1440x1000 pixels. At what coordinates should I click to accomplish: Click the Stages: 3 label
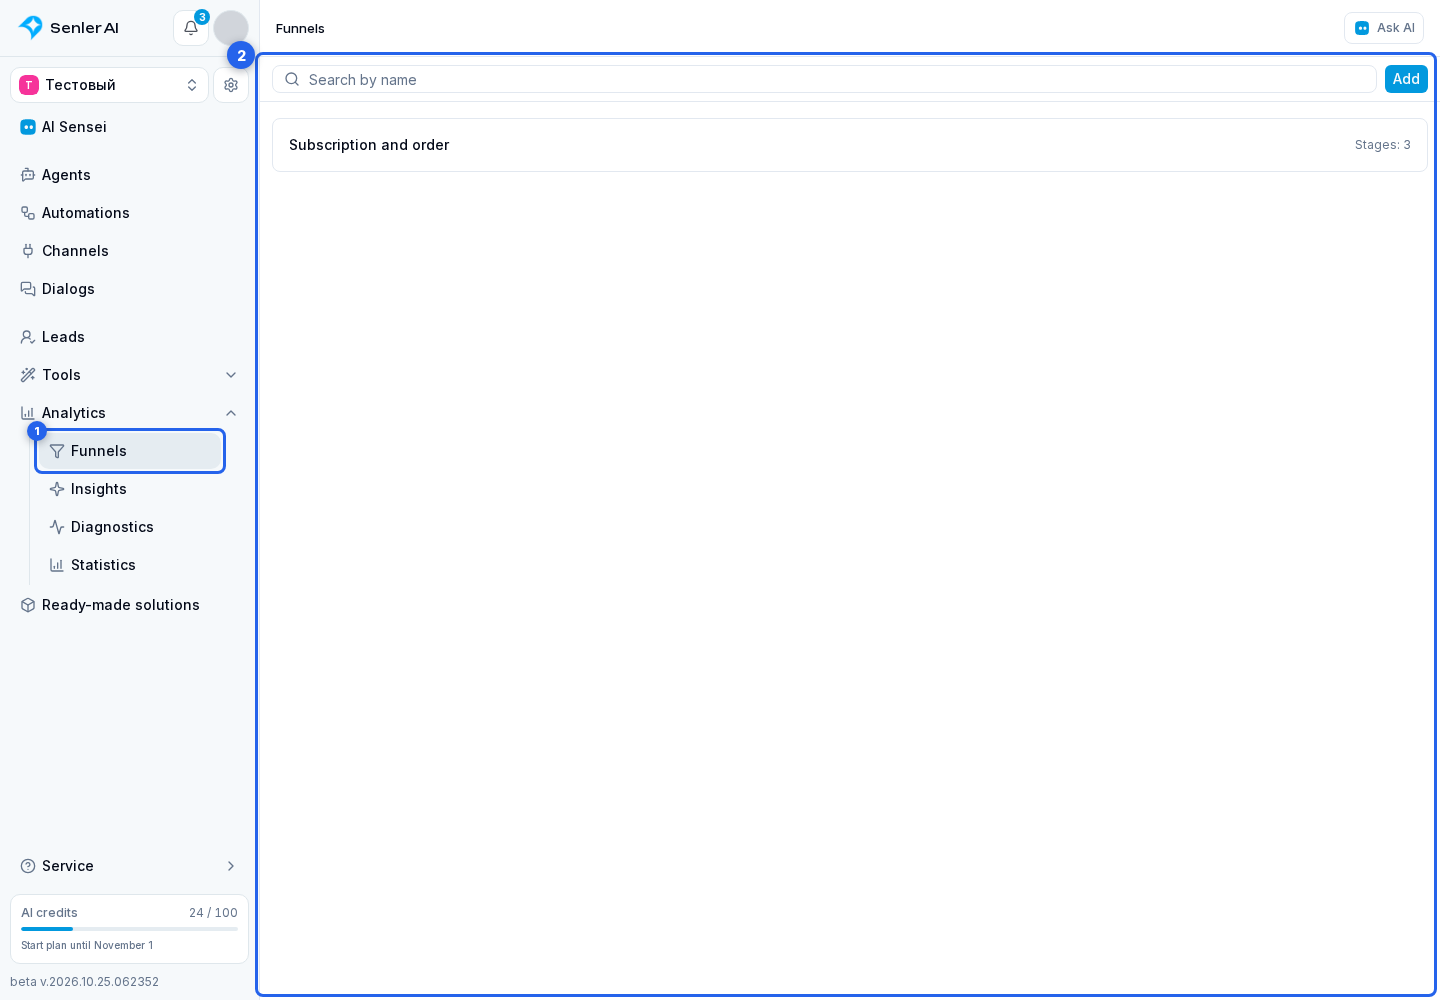[x=1382, y=145]
